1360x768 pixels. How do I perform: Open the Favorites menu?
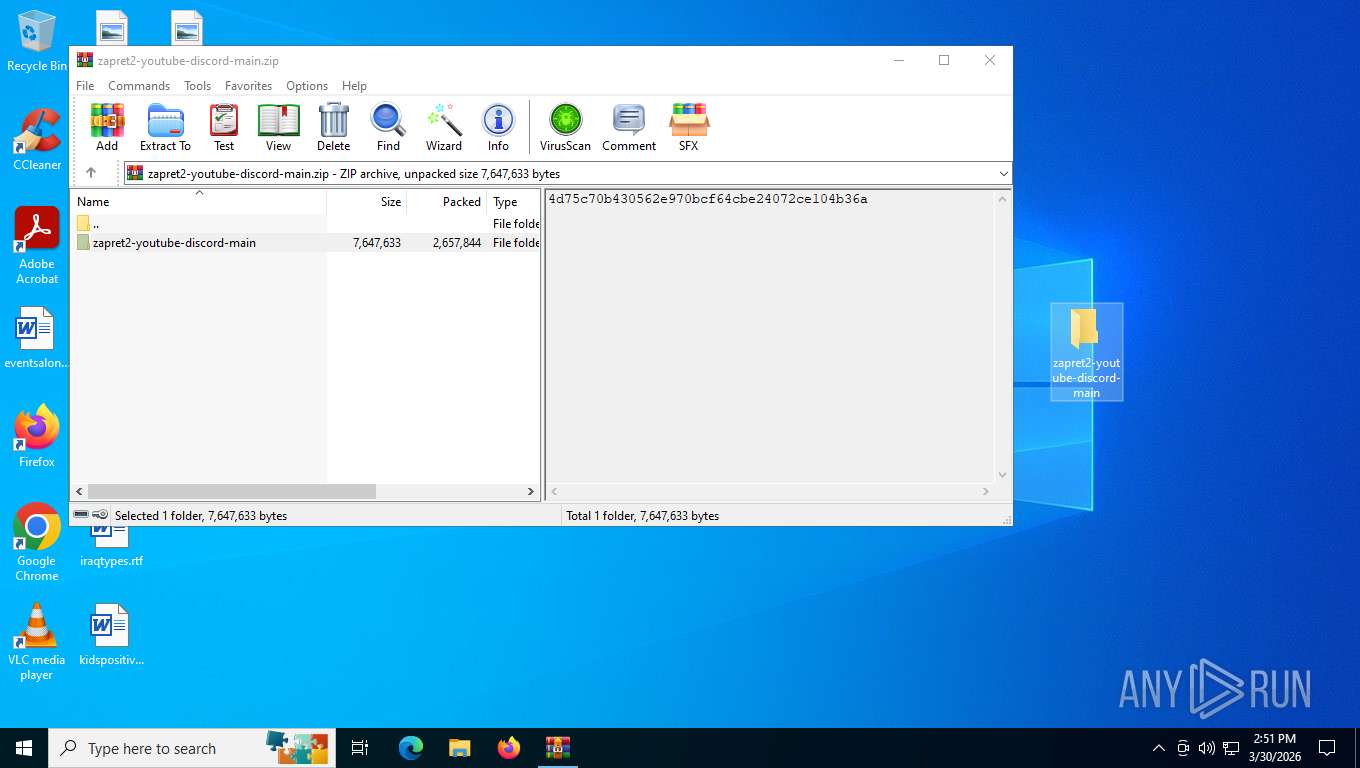tap(248, 86)
